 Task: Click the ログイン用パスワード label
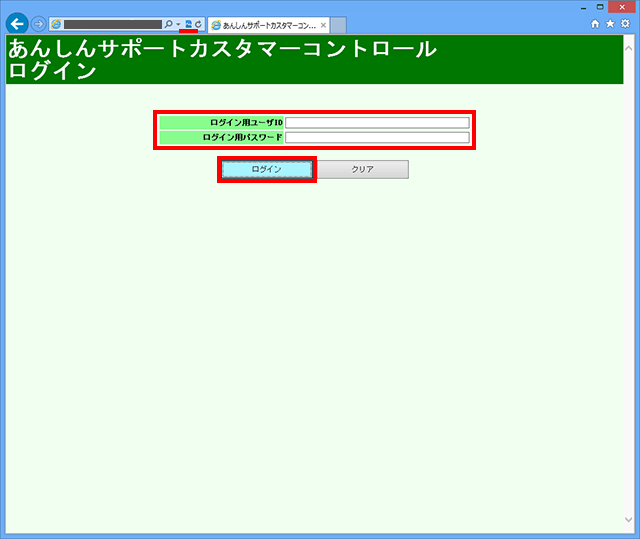coord(242,138)
